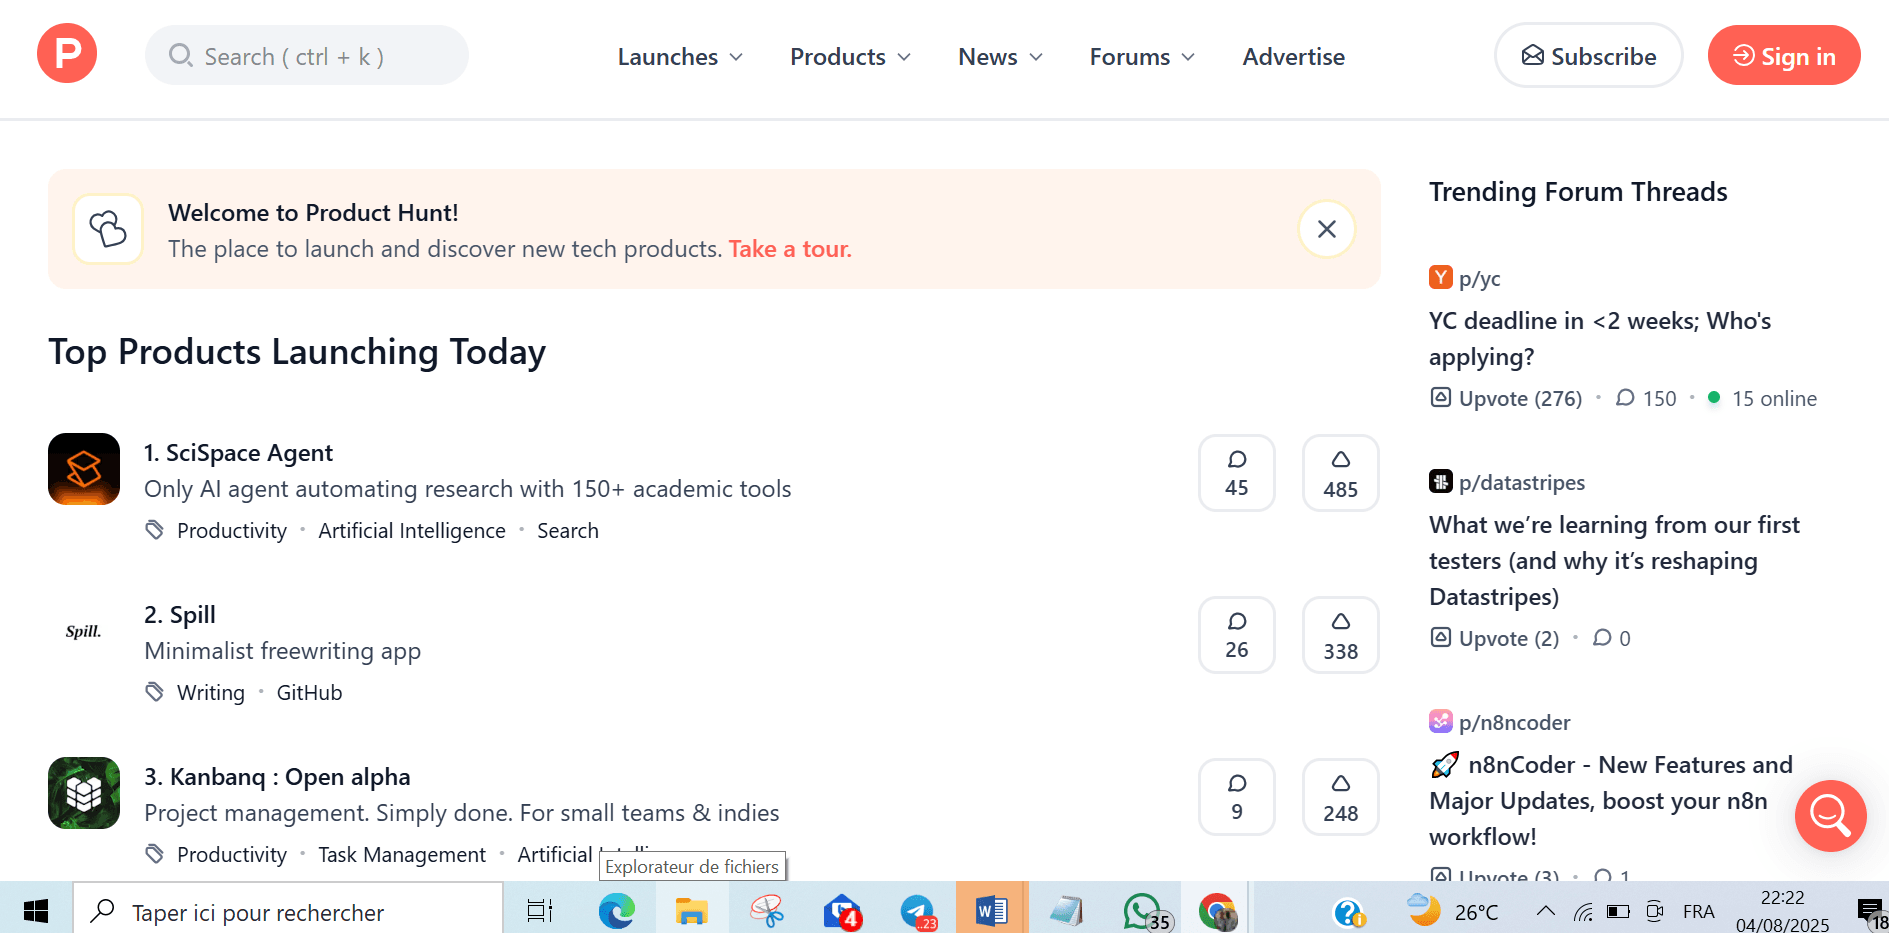Select the Writing tag under Spill
Viewport: 1889px width, 933px height.
pyautogui.click(x=211, y=693)
